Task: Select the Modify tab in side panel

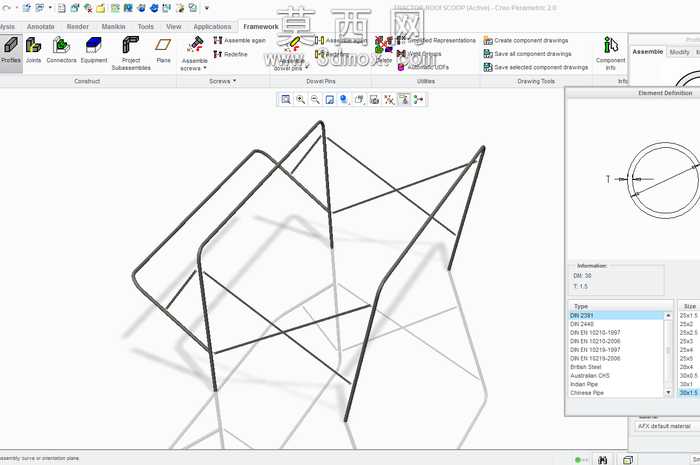Action: (x=679, y=52)
